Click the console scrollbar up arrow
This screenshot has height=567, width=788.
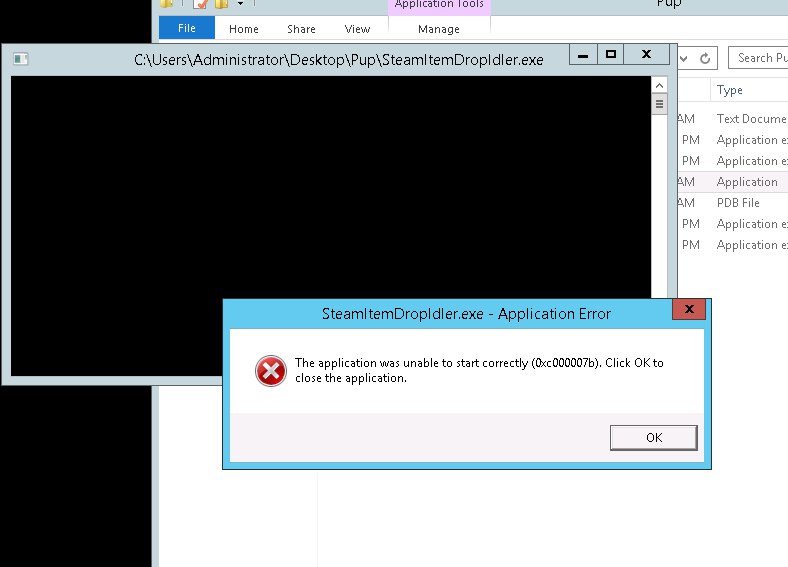[659, 85]
